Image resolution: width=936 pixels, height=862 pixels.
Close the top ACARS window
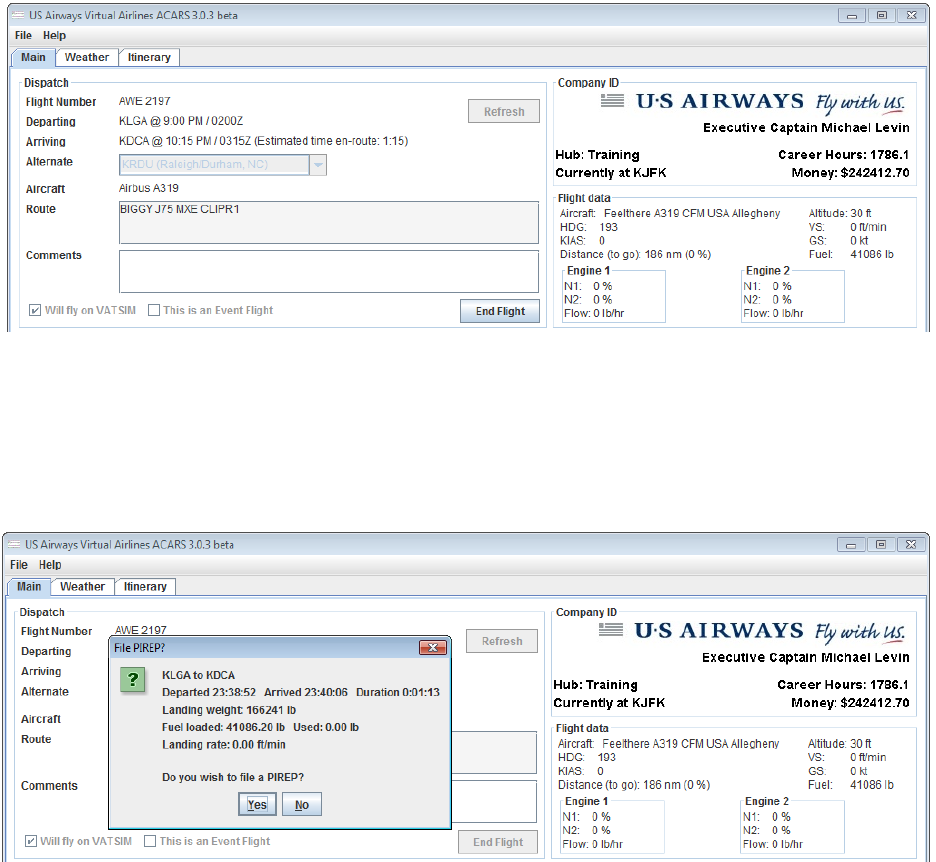point(912,16)
